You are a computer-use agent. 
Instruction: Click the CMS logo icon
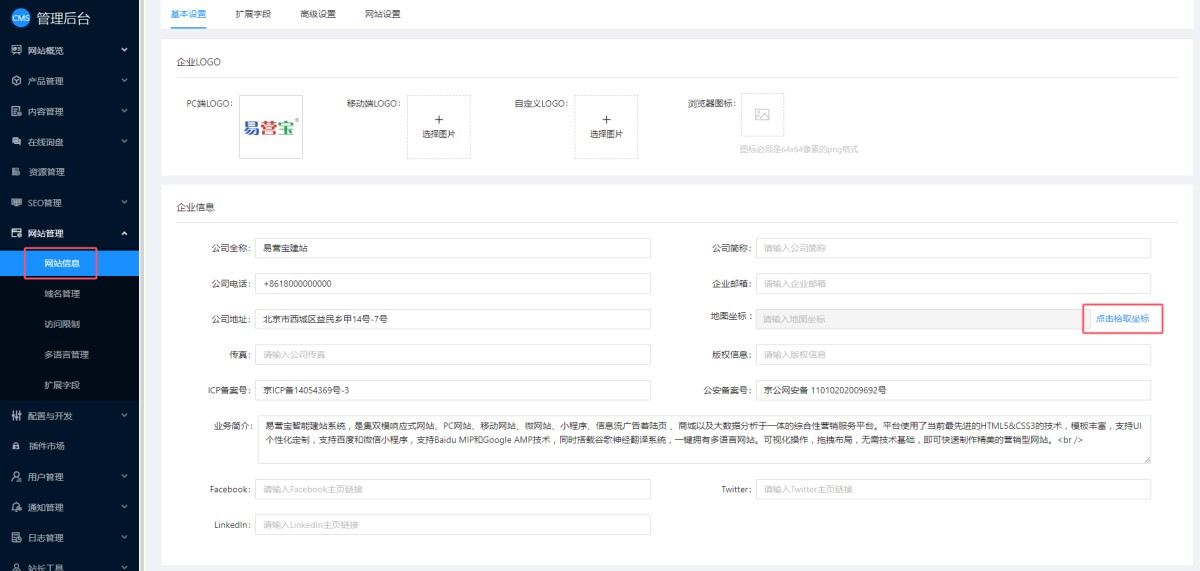click(x=21, y=17)
